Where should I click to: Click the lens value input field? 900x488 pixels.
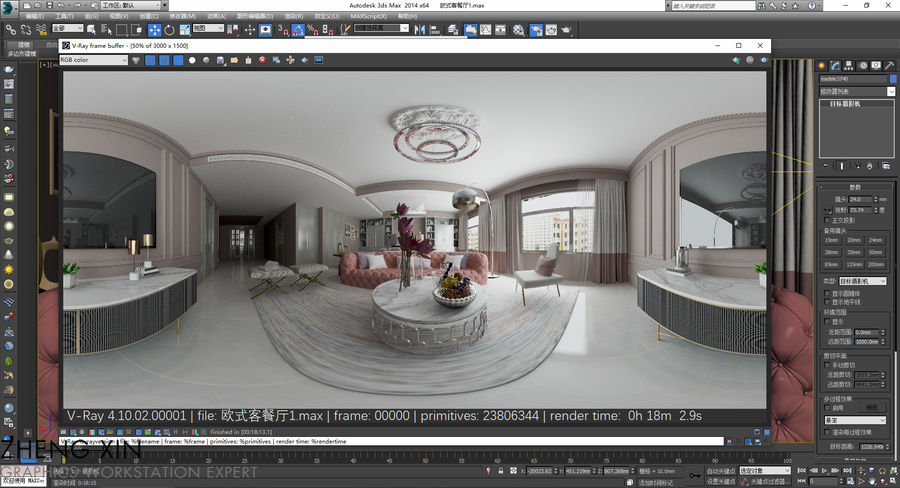coord(860,199)
